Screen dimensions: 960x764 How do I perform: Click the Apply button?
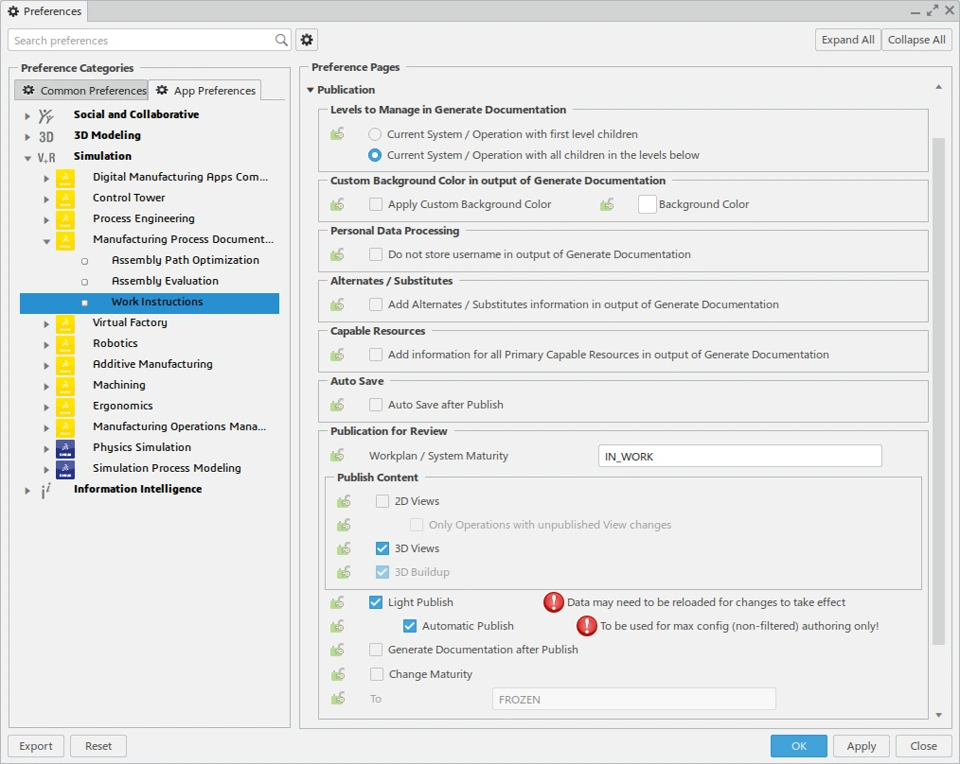861,746
